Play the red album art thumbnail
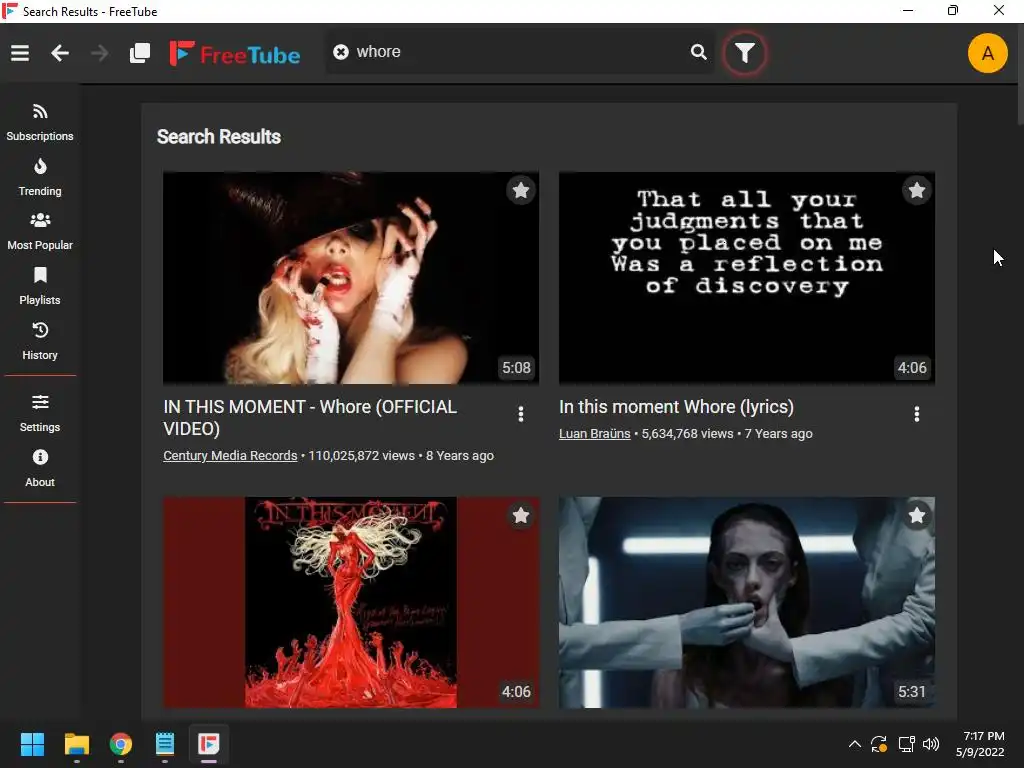1024x768 pixels. 351,602
